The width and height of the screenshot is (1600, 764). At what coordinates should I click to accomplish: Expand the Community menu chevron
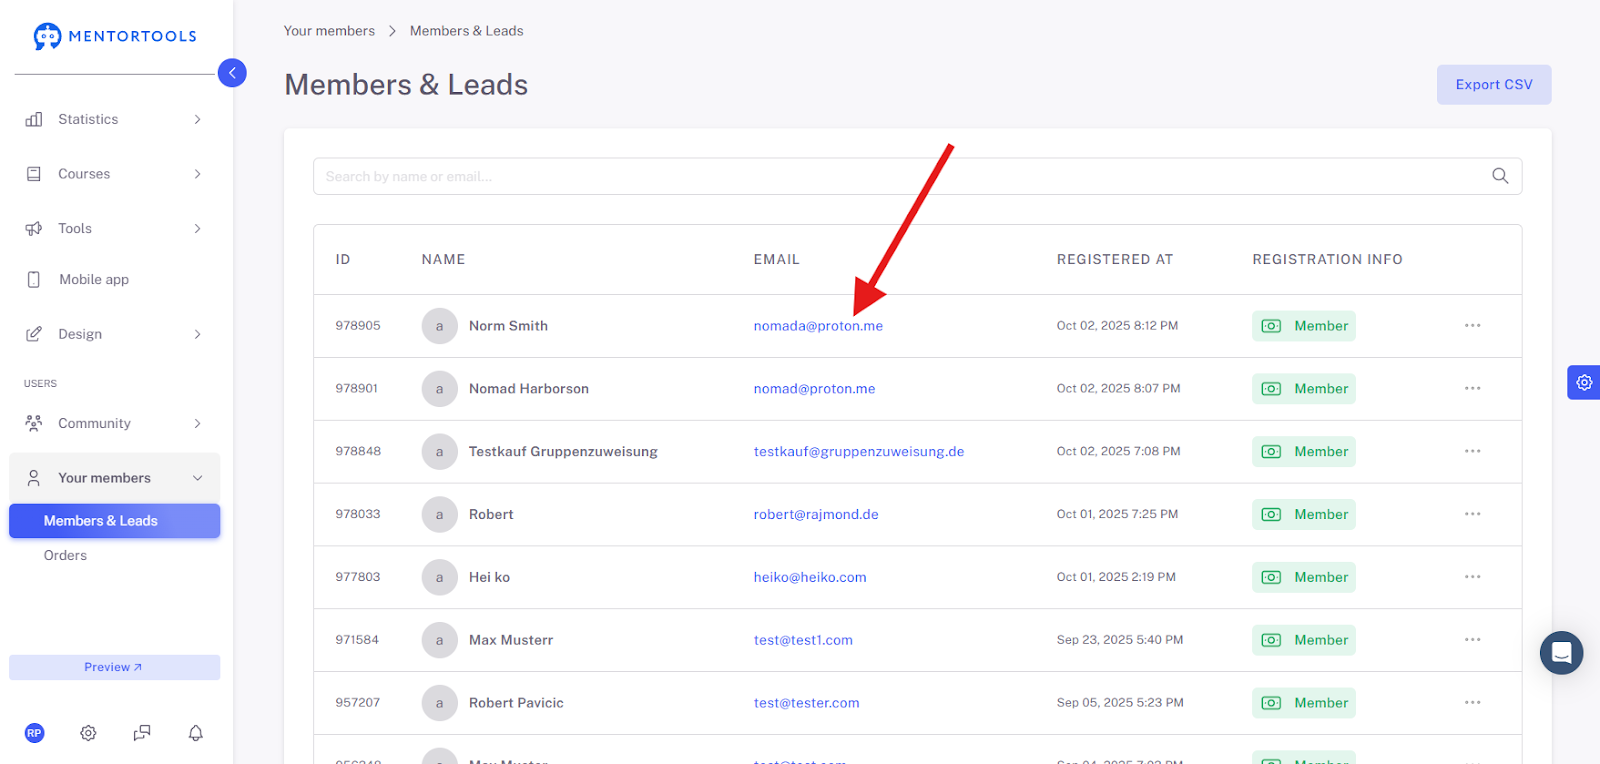(198, 423)
